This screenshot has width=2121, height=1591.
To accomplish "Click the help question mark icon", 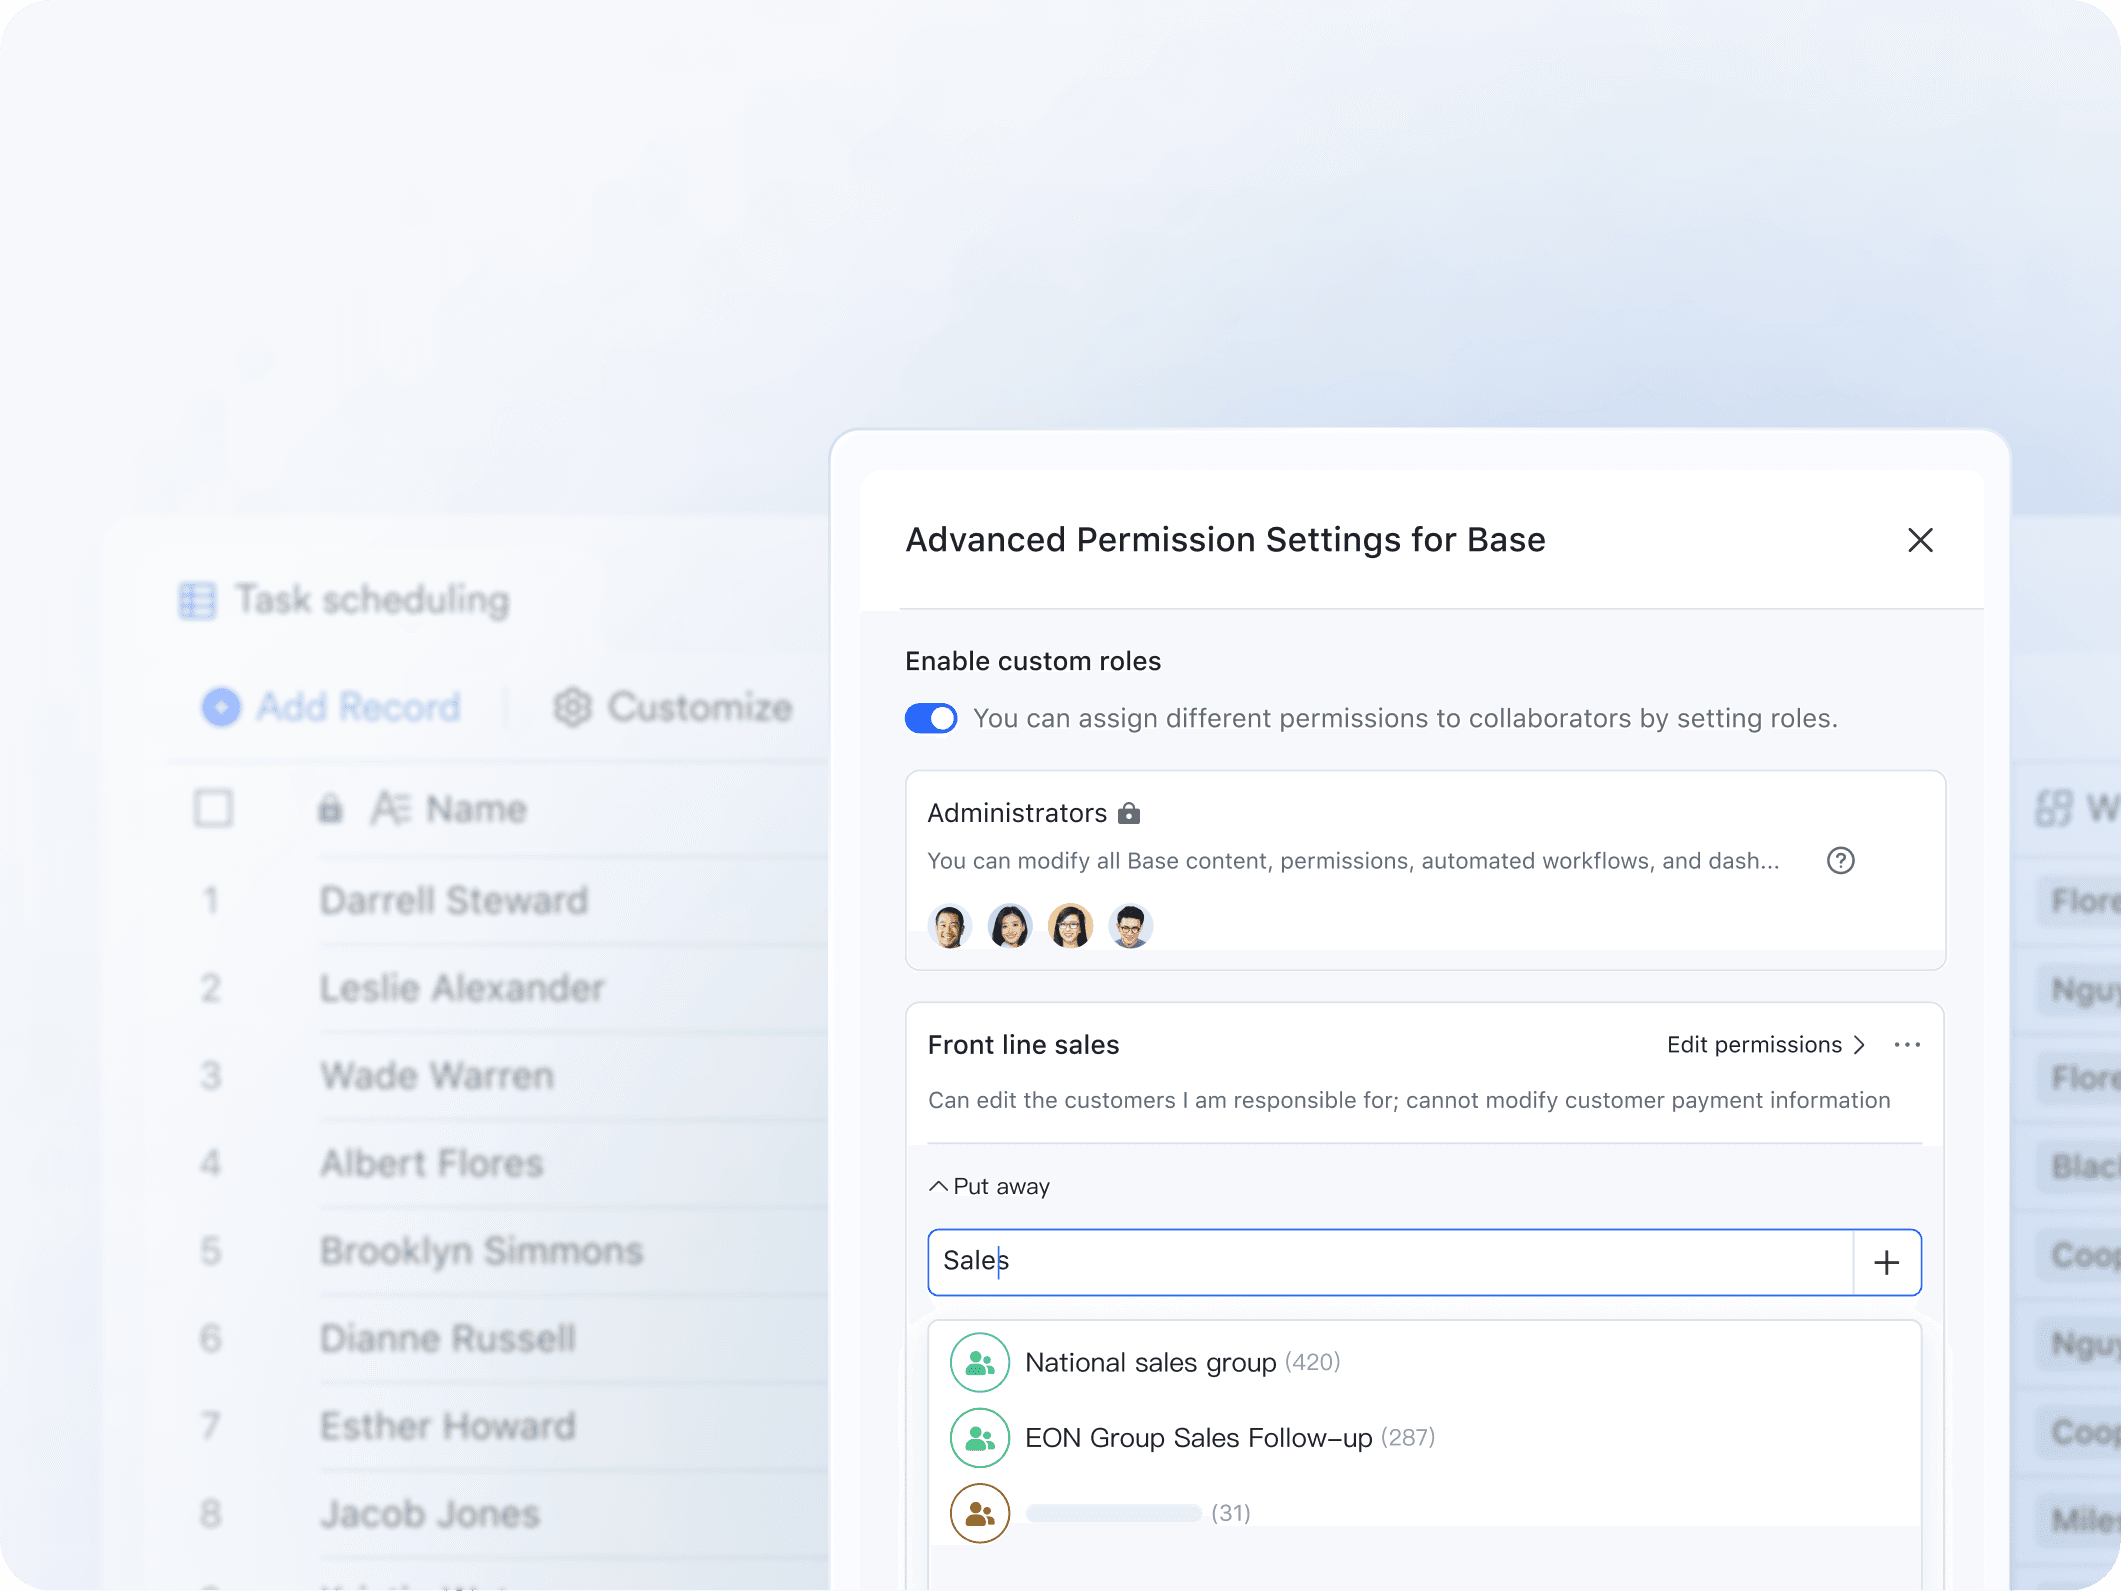I will pyautogui.click(x=1840, y=861).
